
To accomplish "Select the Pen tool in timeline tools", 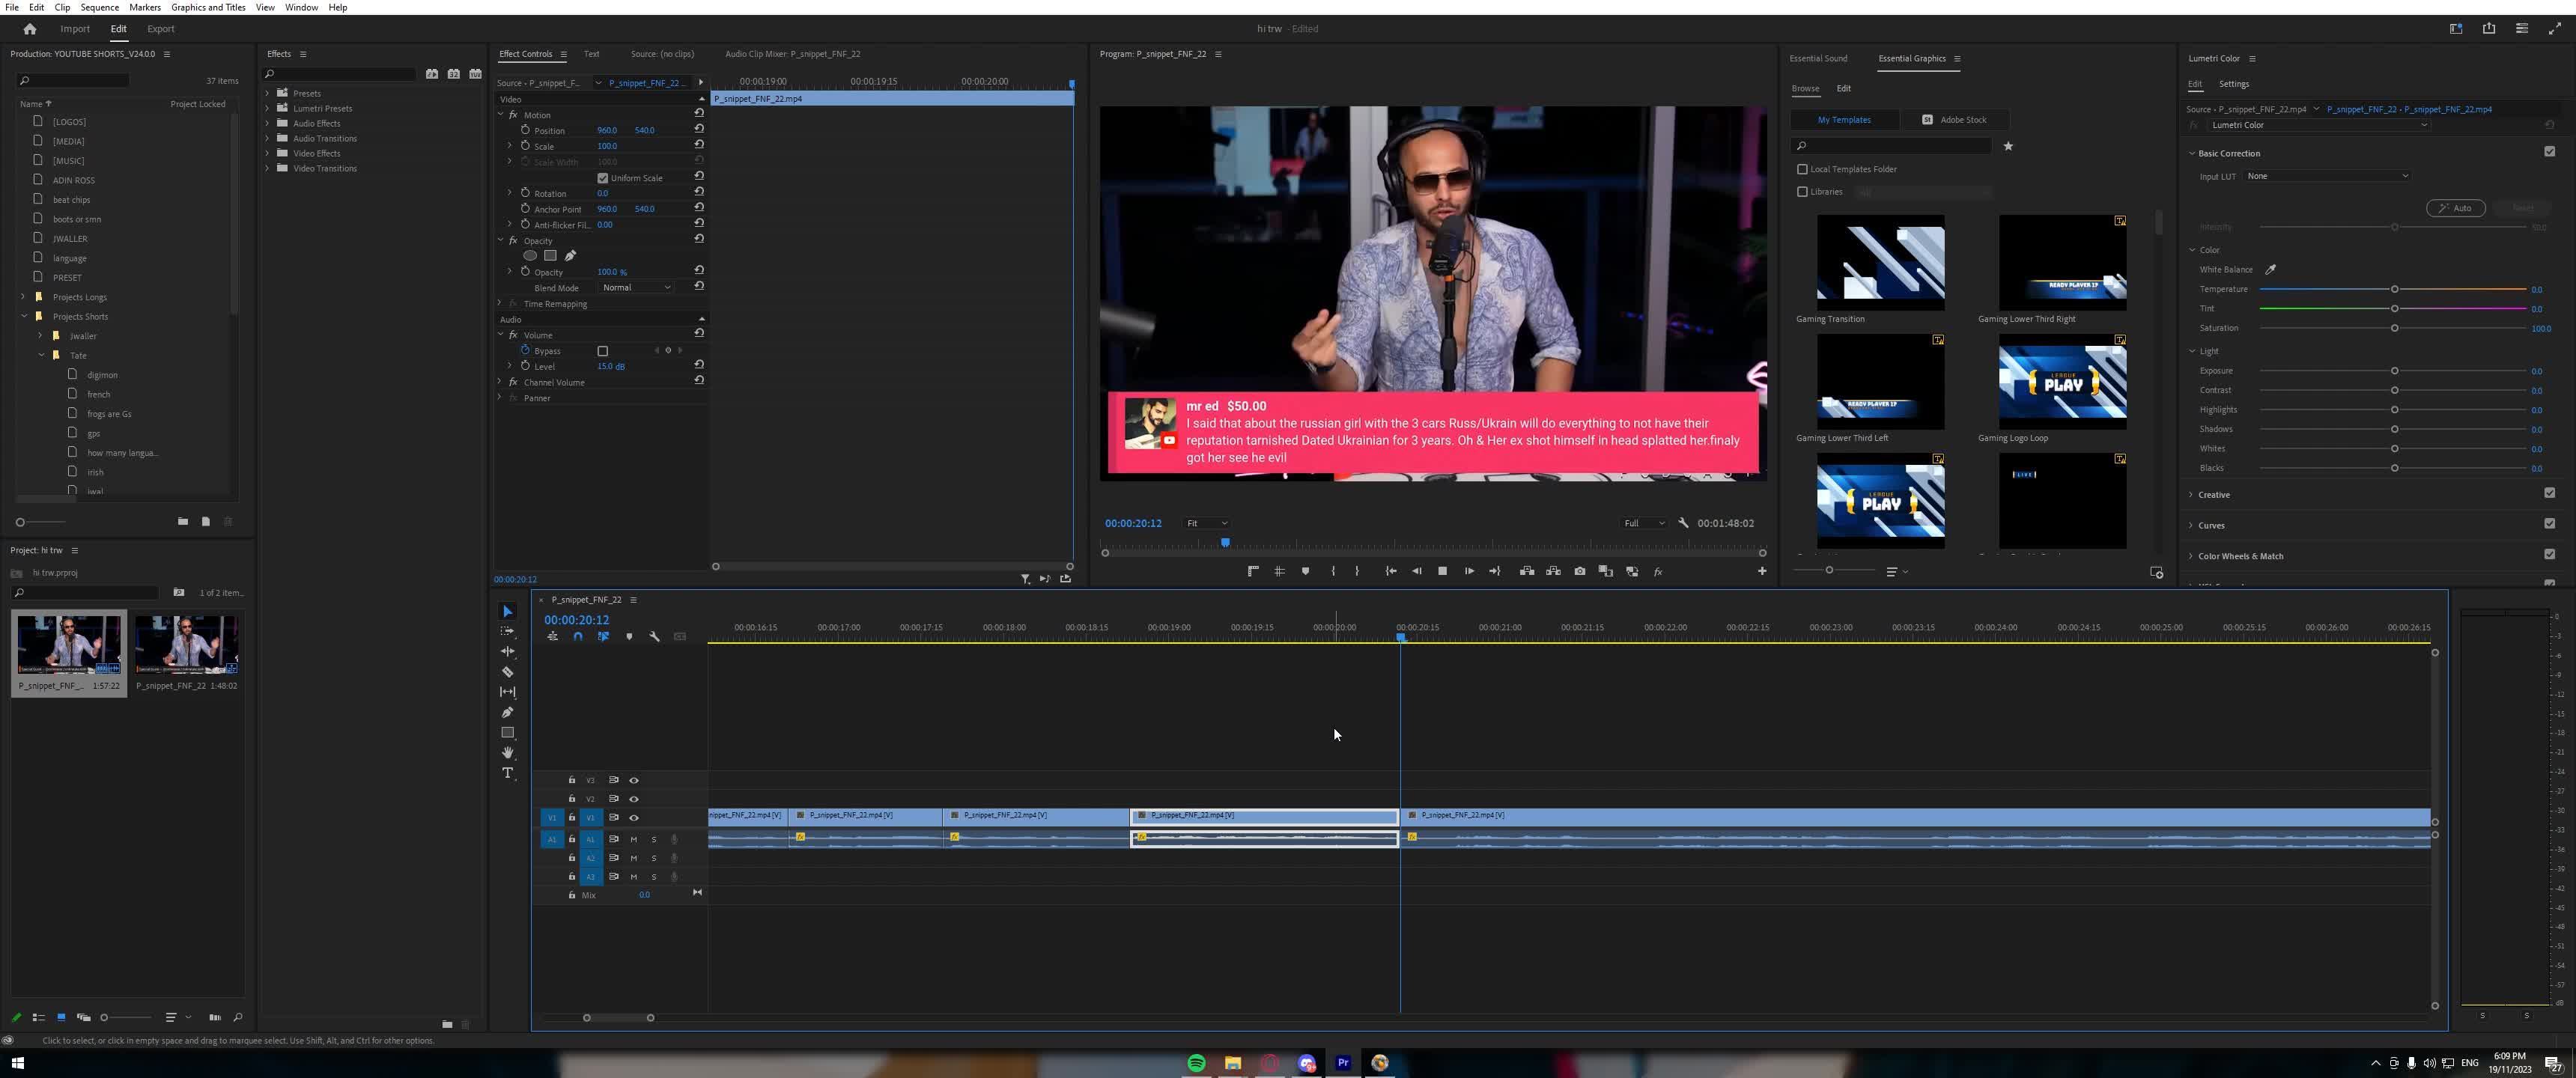I will (x=508, y=712).
